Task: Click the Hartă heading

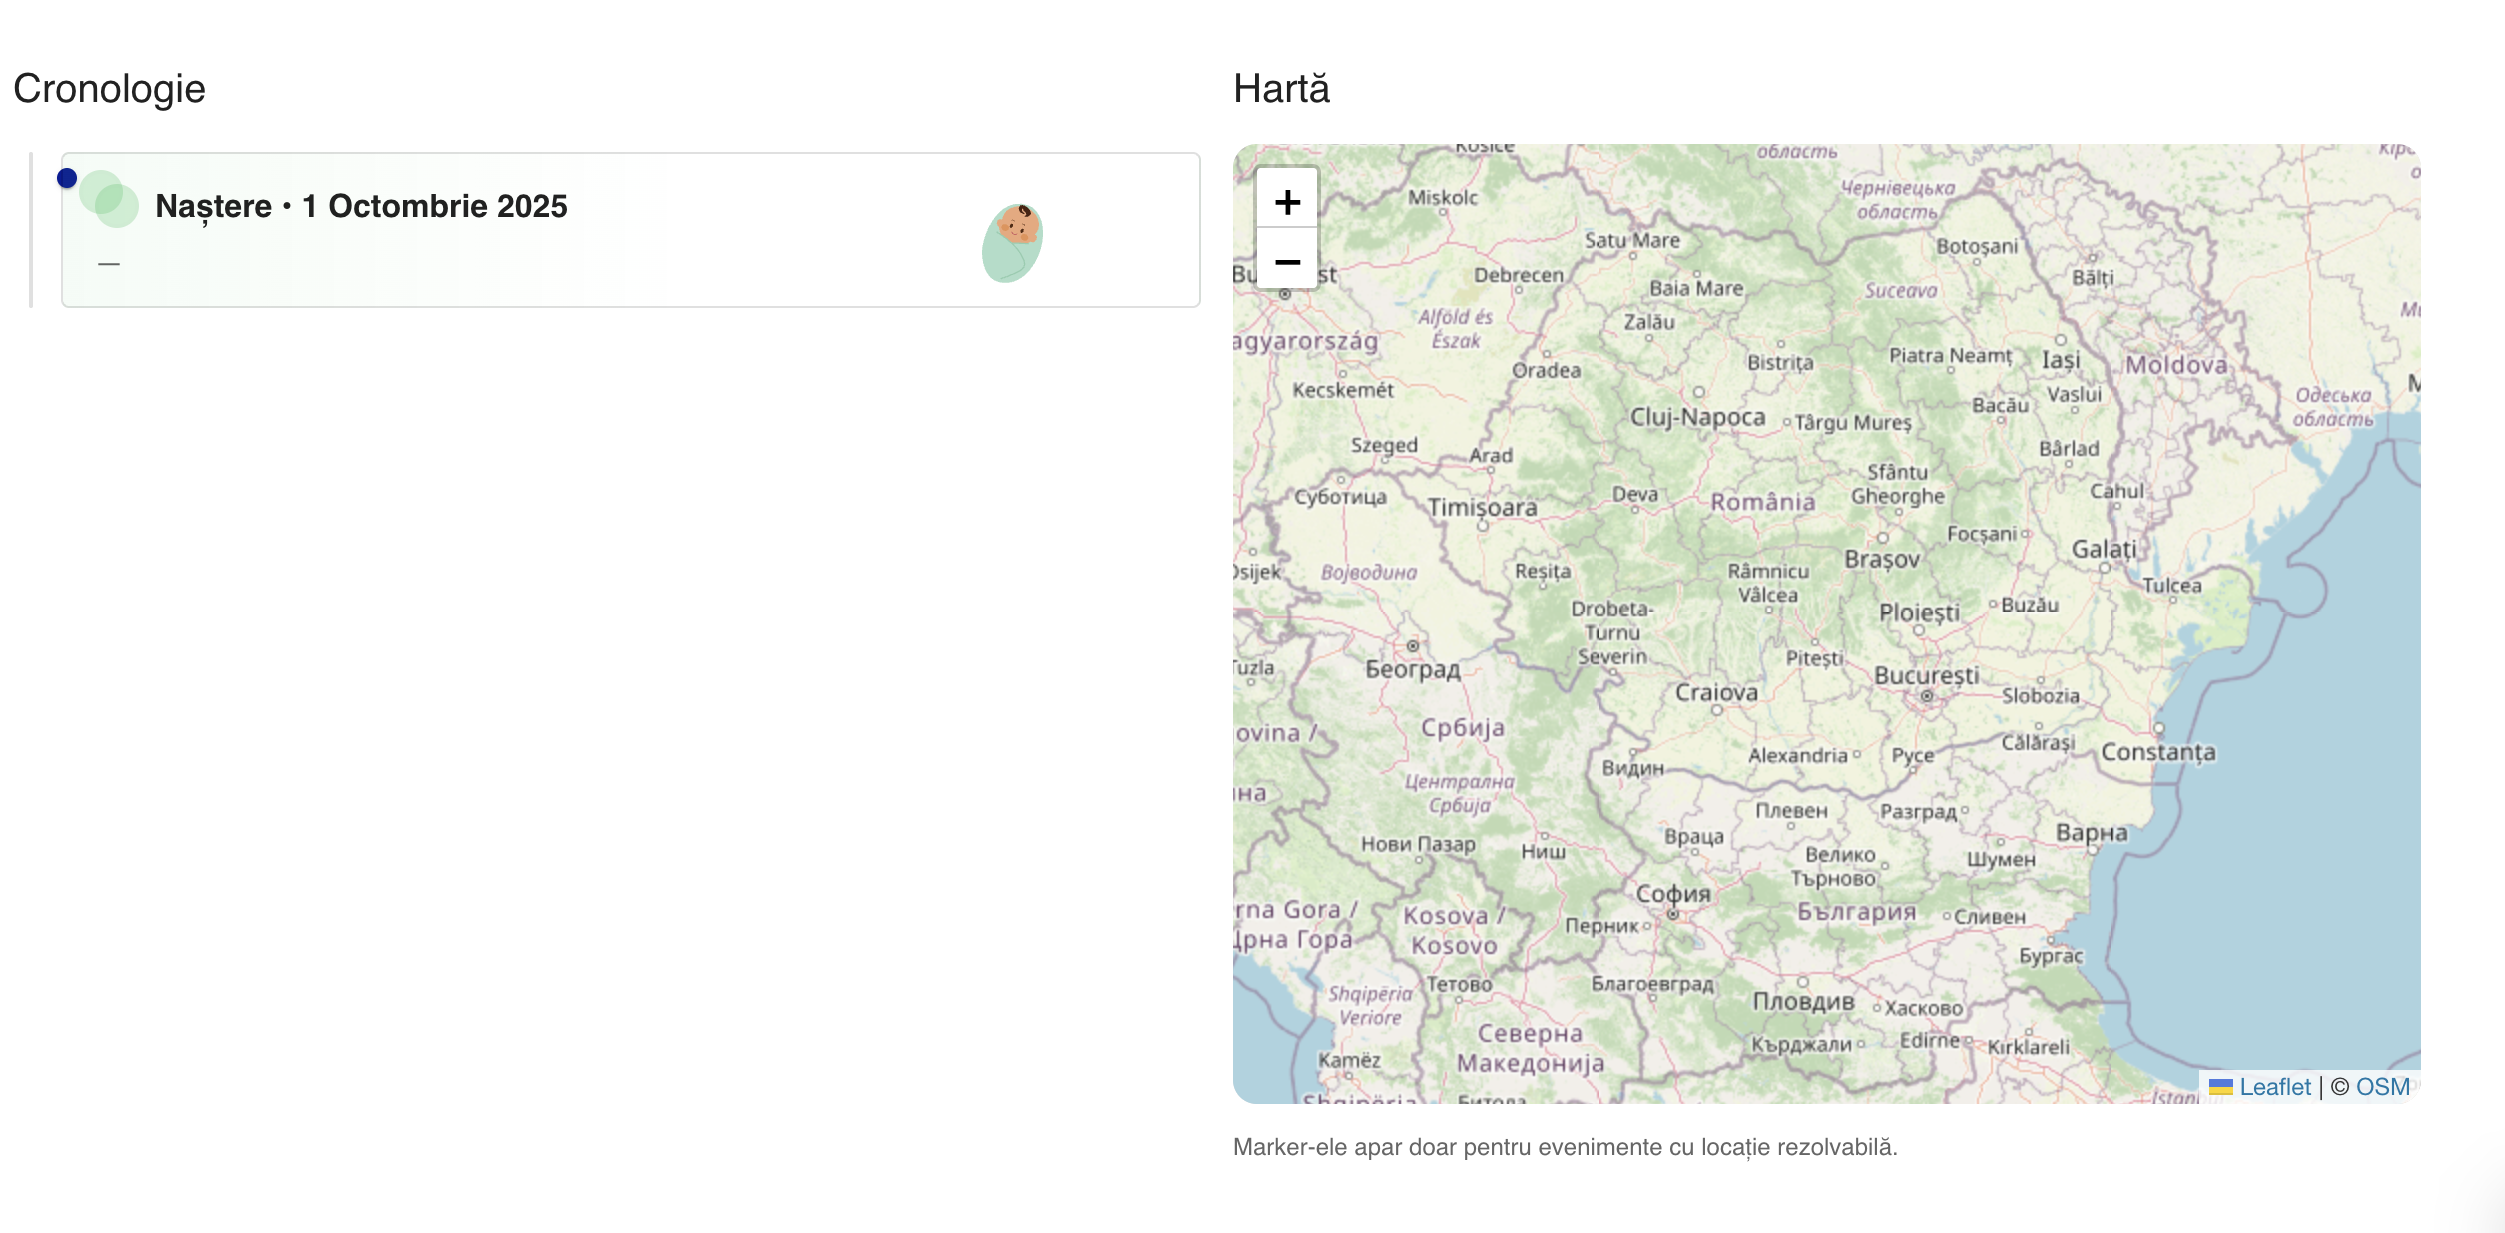Action: pos(1281,89)
